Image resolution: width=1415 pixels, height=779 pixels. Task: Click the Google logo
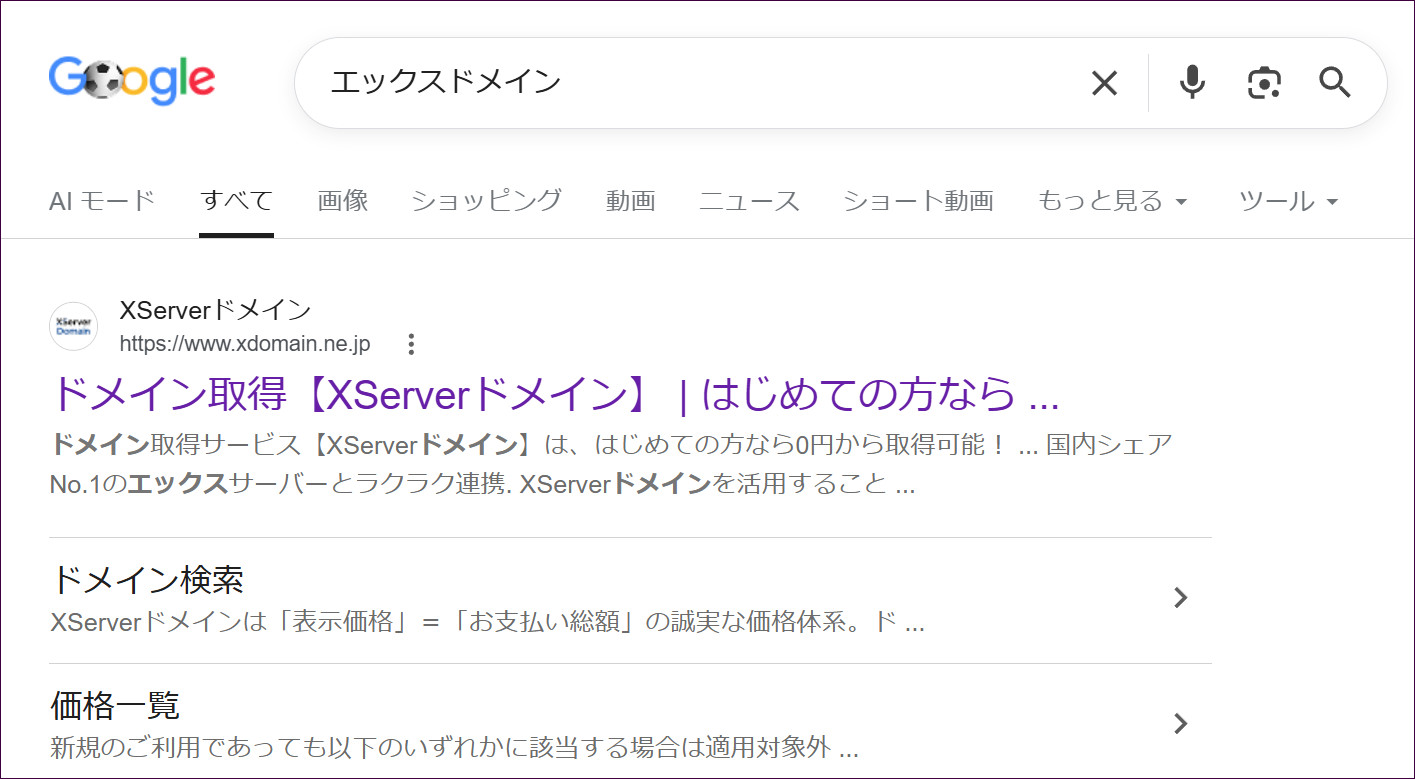132,81
